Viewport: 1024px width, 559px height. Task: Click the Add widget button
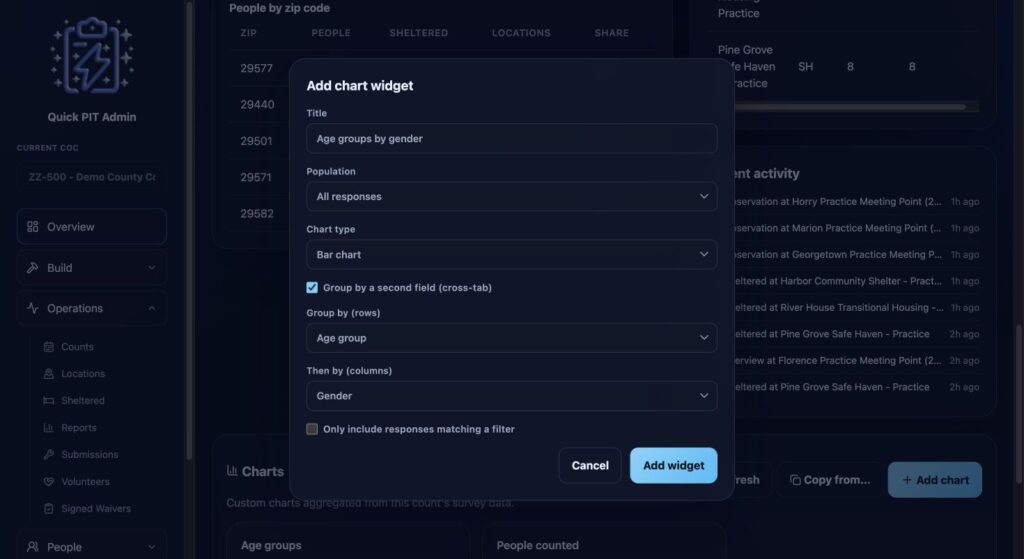pyautogui.click(x=673, y=466)
